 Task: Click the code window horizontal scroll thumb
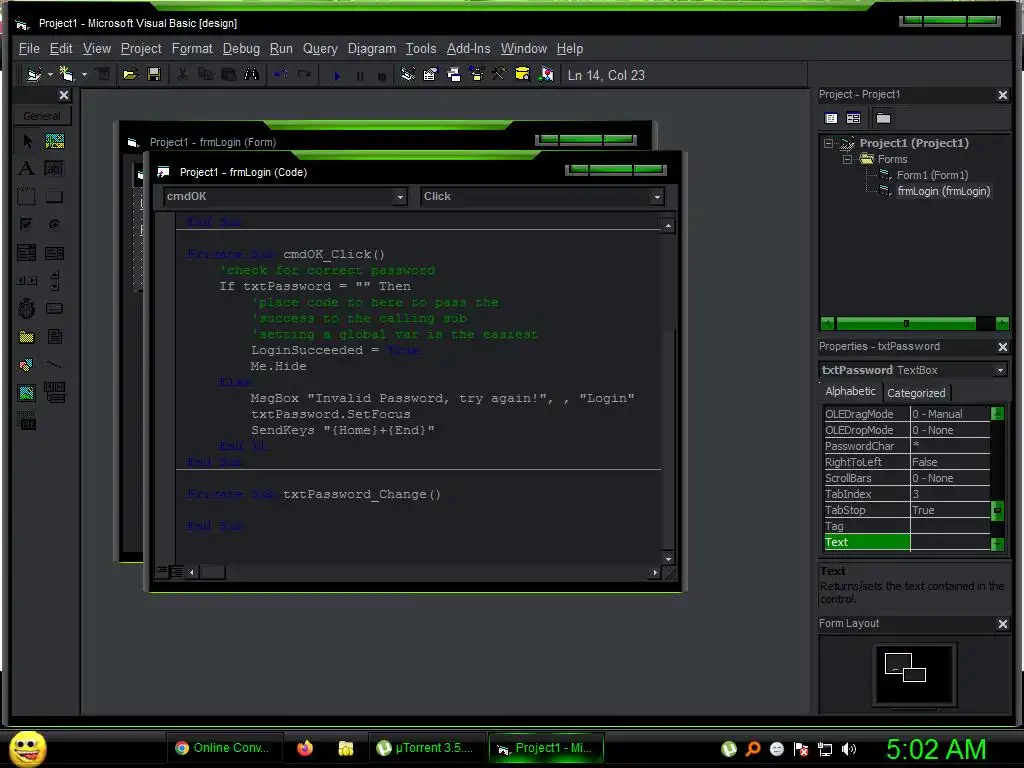pyautogui.click(x=212, y=573)
